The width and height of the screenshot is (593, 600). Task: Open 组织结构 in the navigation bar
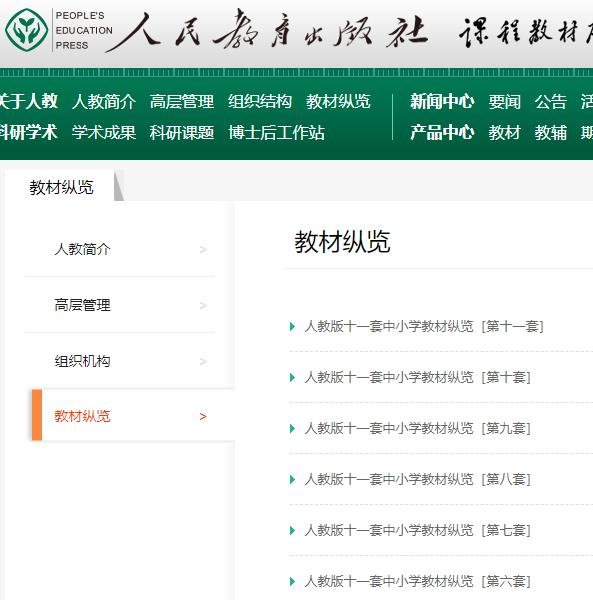[x=260, y=102]
